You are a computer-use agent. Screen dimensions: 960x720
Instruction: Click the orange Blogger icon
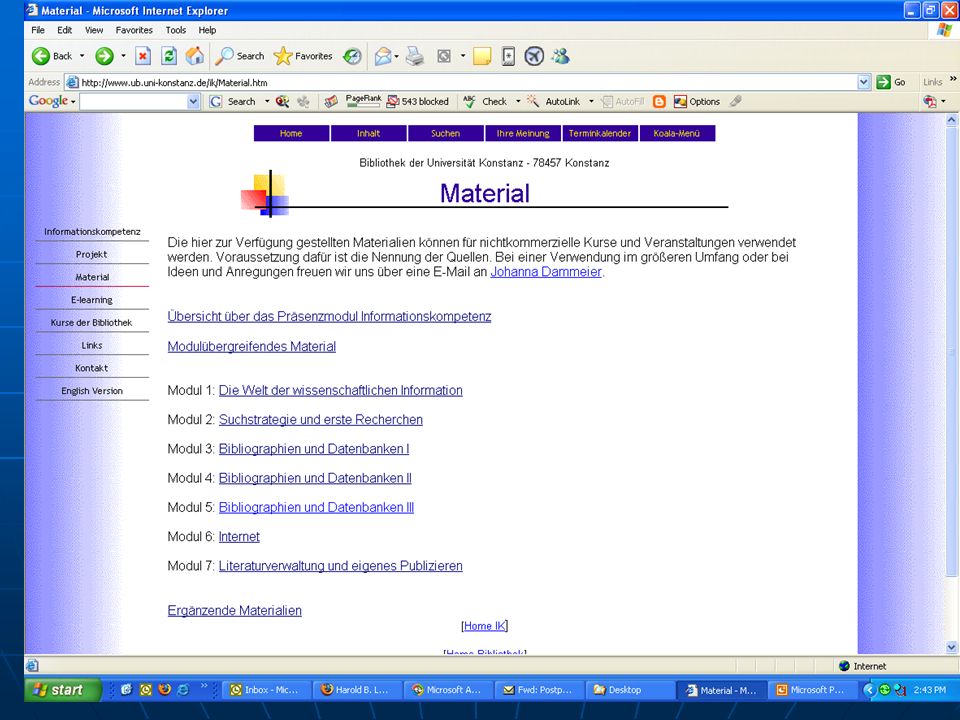[x=659, y=102]
